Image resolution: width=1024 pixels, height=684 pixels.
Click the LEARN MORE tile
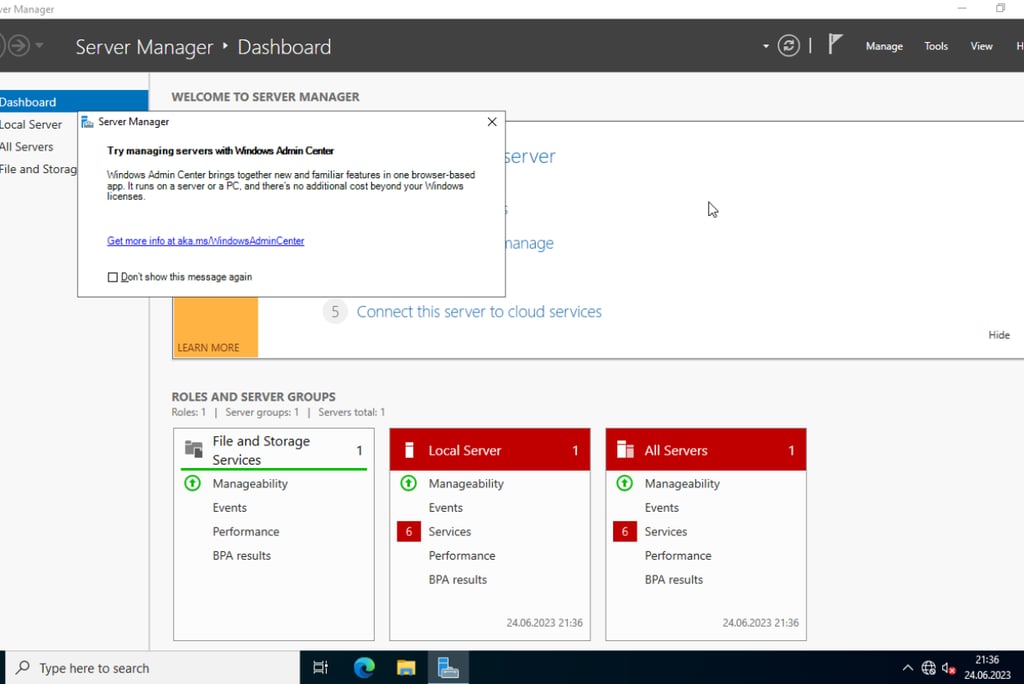[x=216, y=327]
